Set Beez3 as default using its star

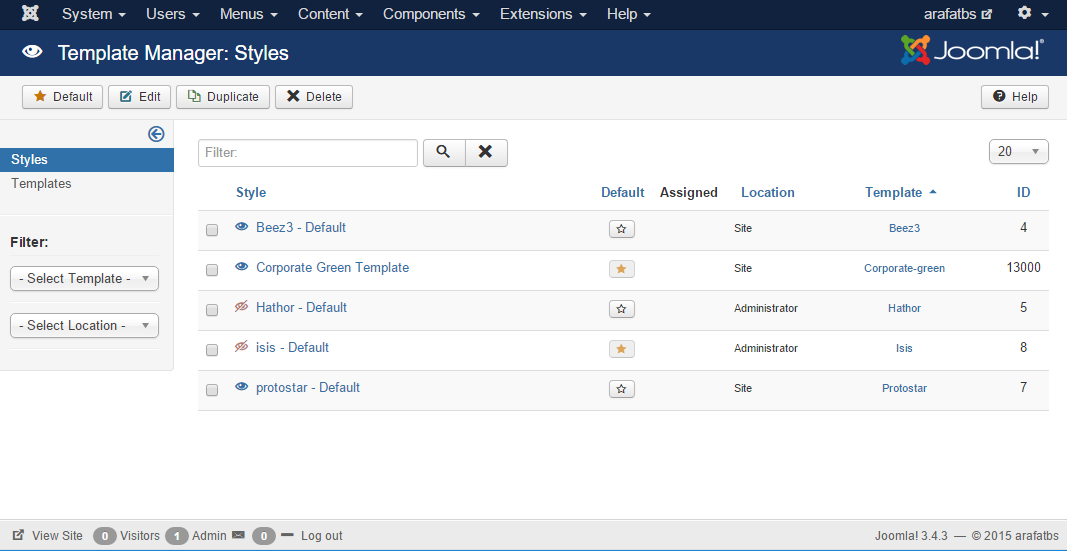click(x=621, y=229)
